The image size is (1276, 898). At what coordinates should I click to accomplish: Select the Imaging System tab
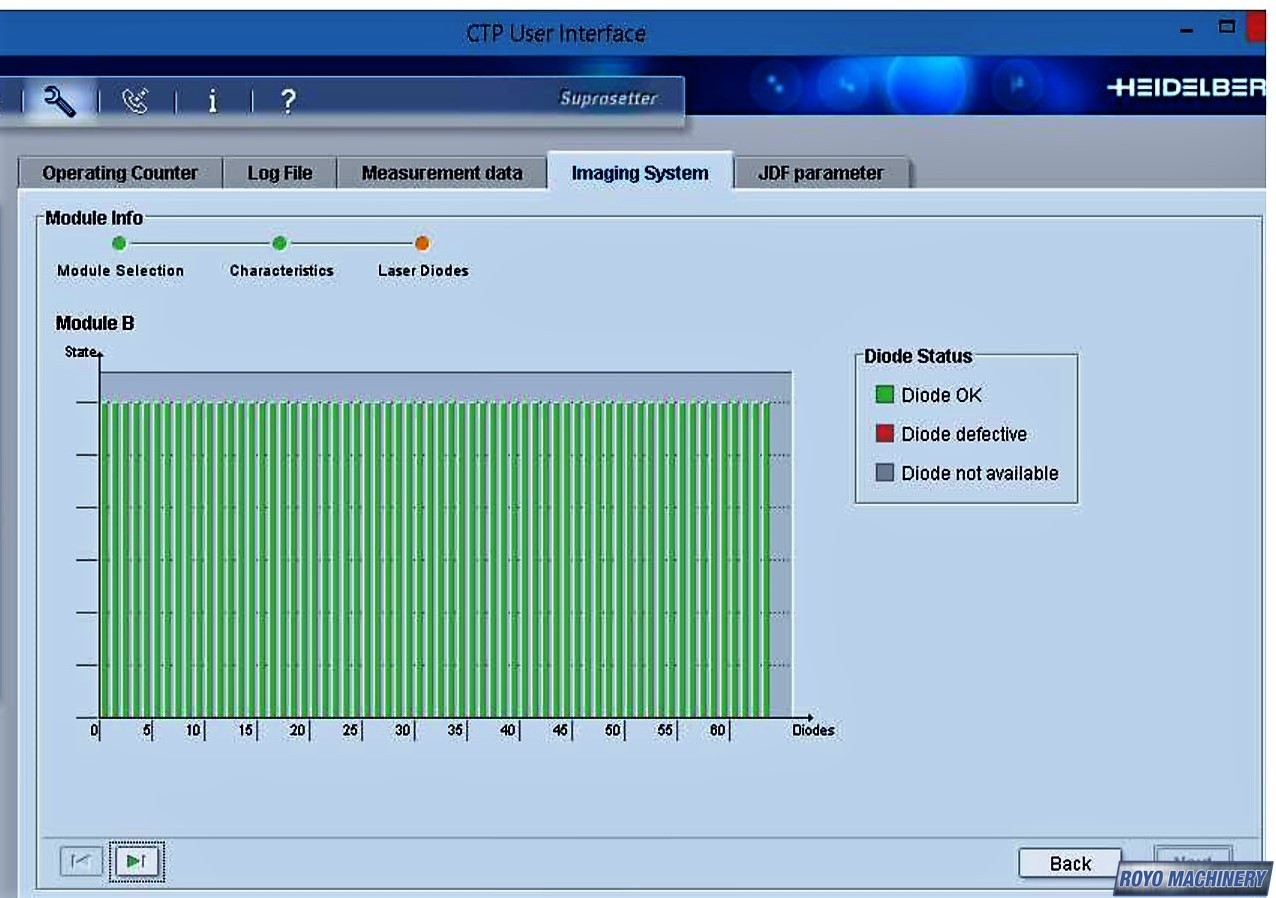click(x=640, y=173)
